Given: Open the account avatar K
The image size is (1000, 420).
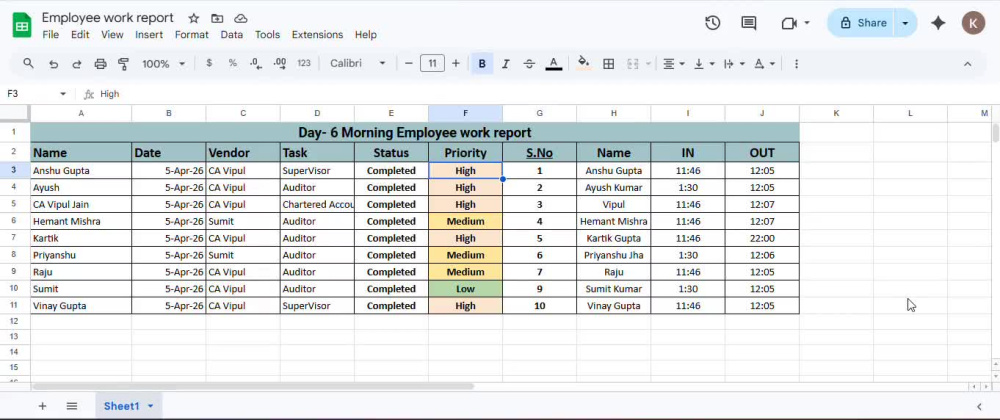Looking at the screenshot, I should tap(973, 23).
